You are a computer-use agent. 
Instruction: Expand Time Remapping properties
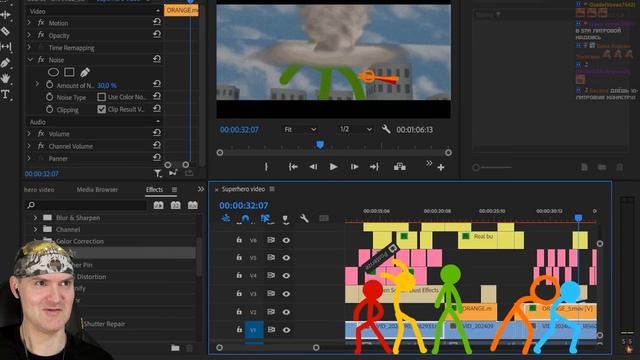click(29, 47)
